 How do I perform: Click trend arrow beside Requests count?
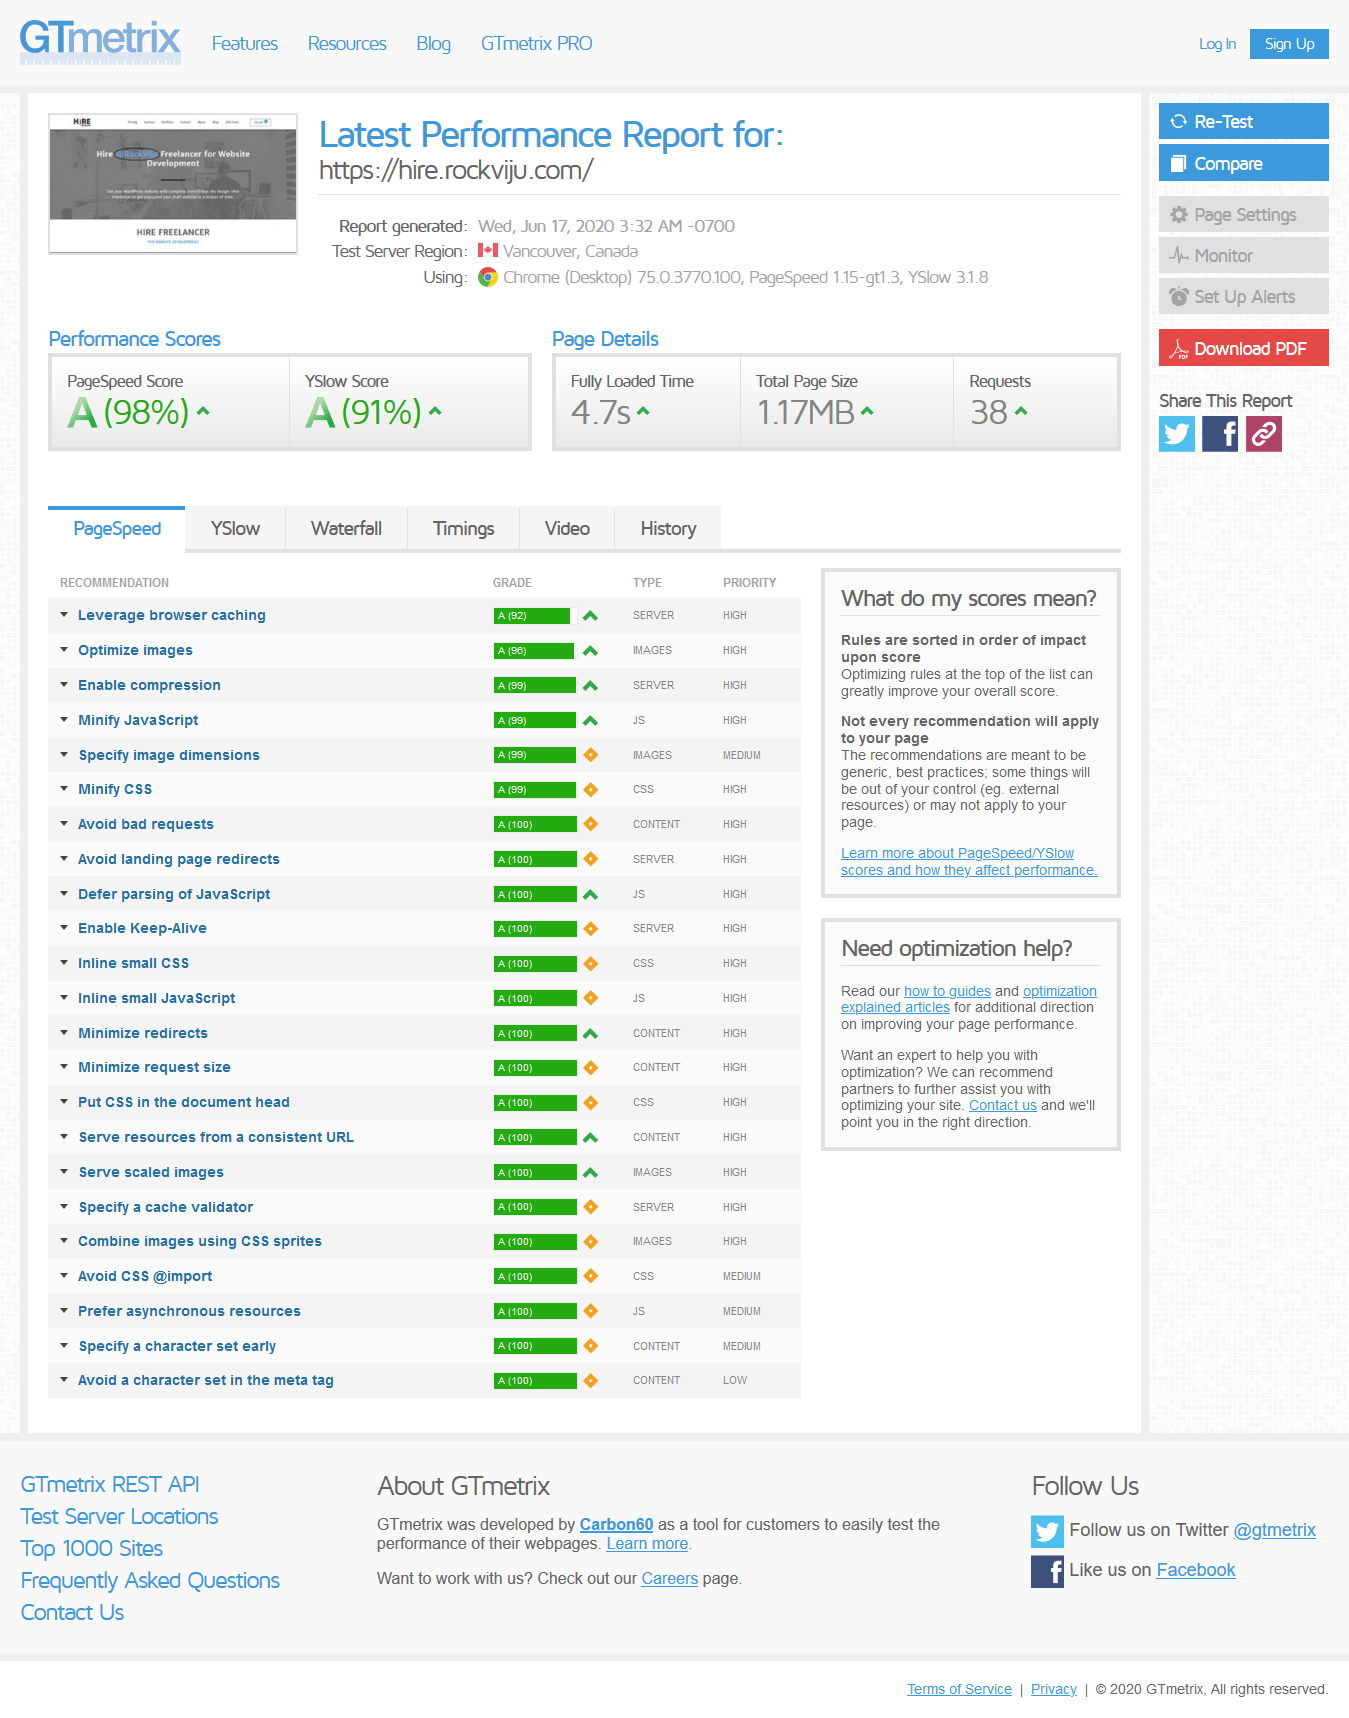1021,411
